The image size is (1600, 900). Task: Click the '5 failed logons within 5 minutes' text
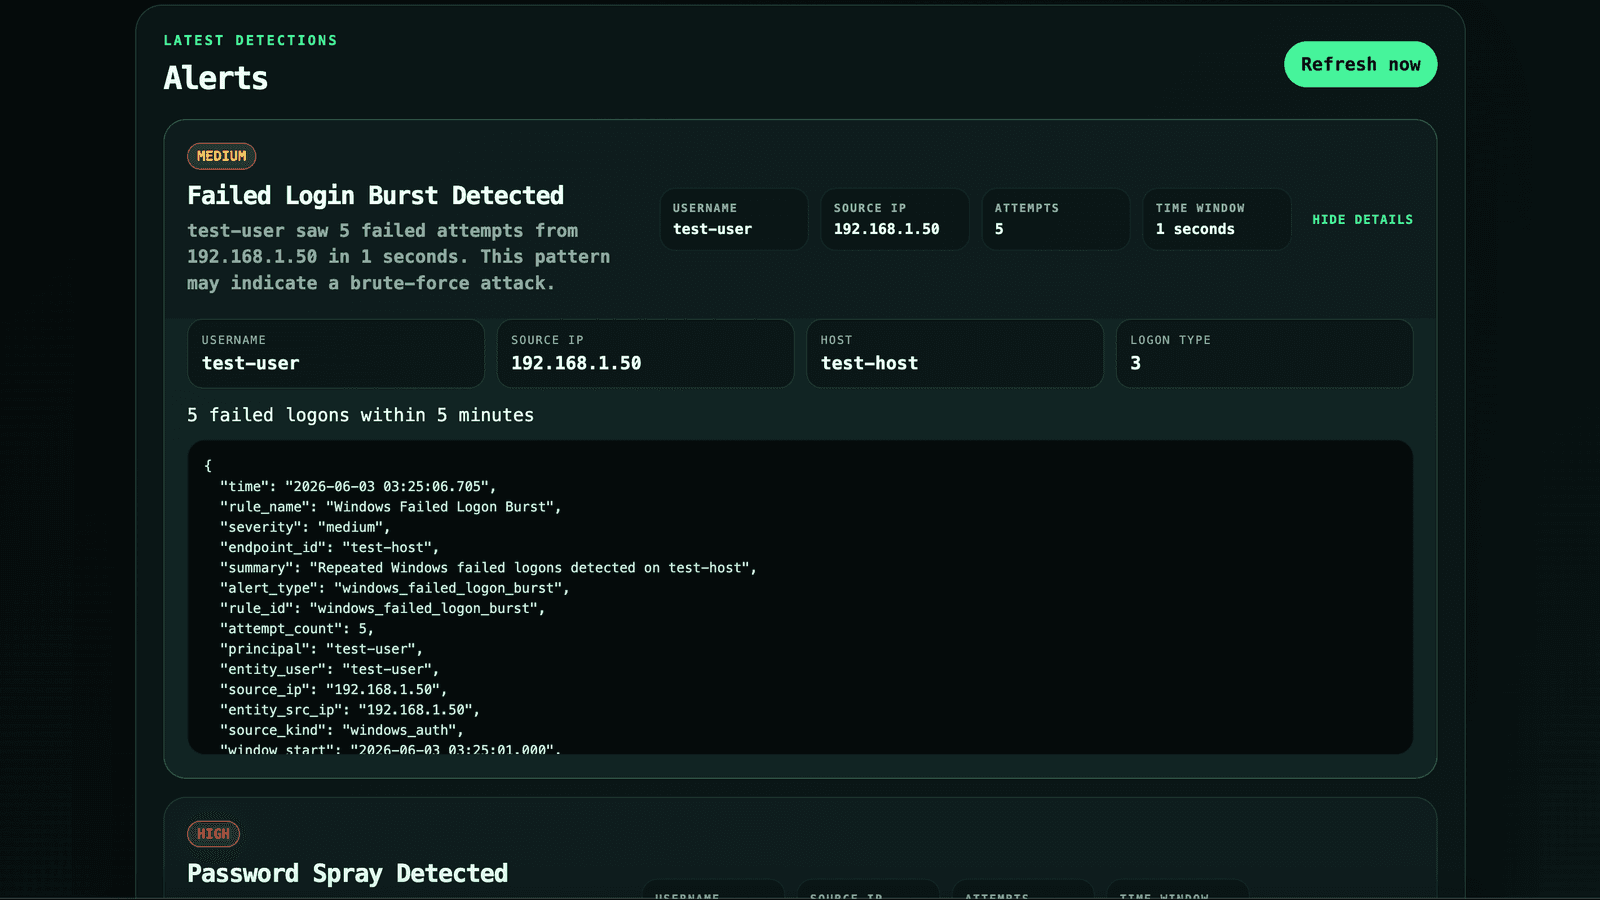click(x=360, y=415)
